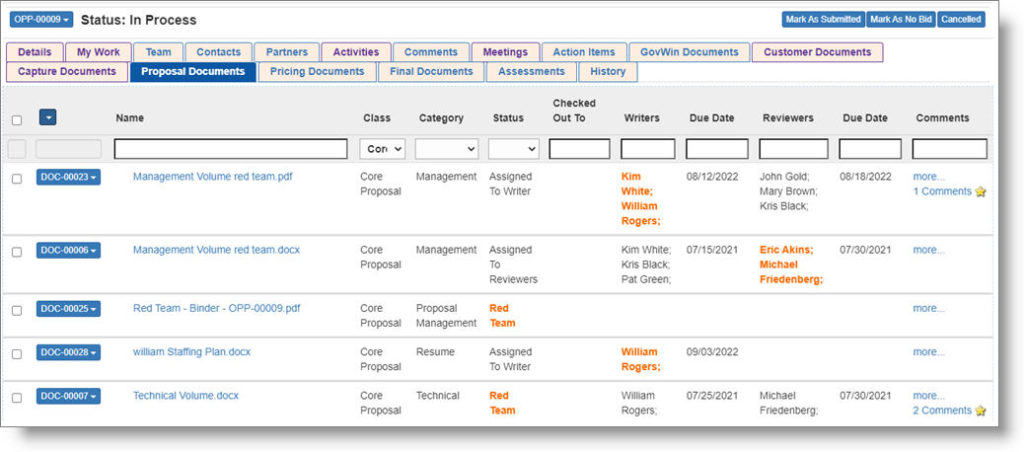
Task: Click the Category column header
Action: click(441, 118)
